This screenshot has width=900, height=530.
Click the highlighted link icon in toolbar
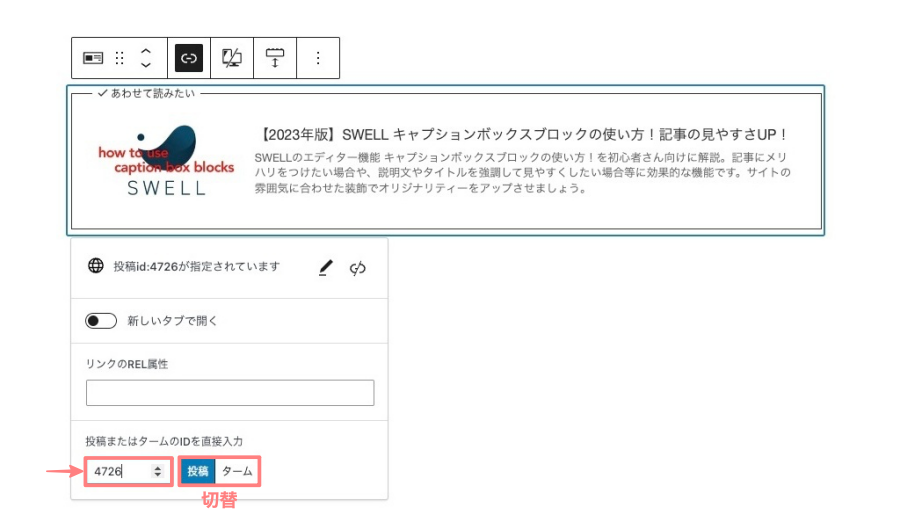coord(189,58)
